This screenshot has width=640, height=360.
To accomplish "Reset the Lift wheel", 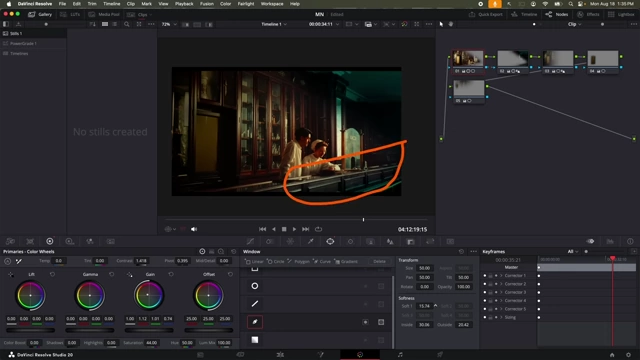I will pyautogui.click(x=52, y=274).
